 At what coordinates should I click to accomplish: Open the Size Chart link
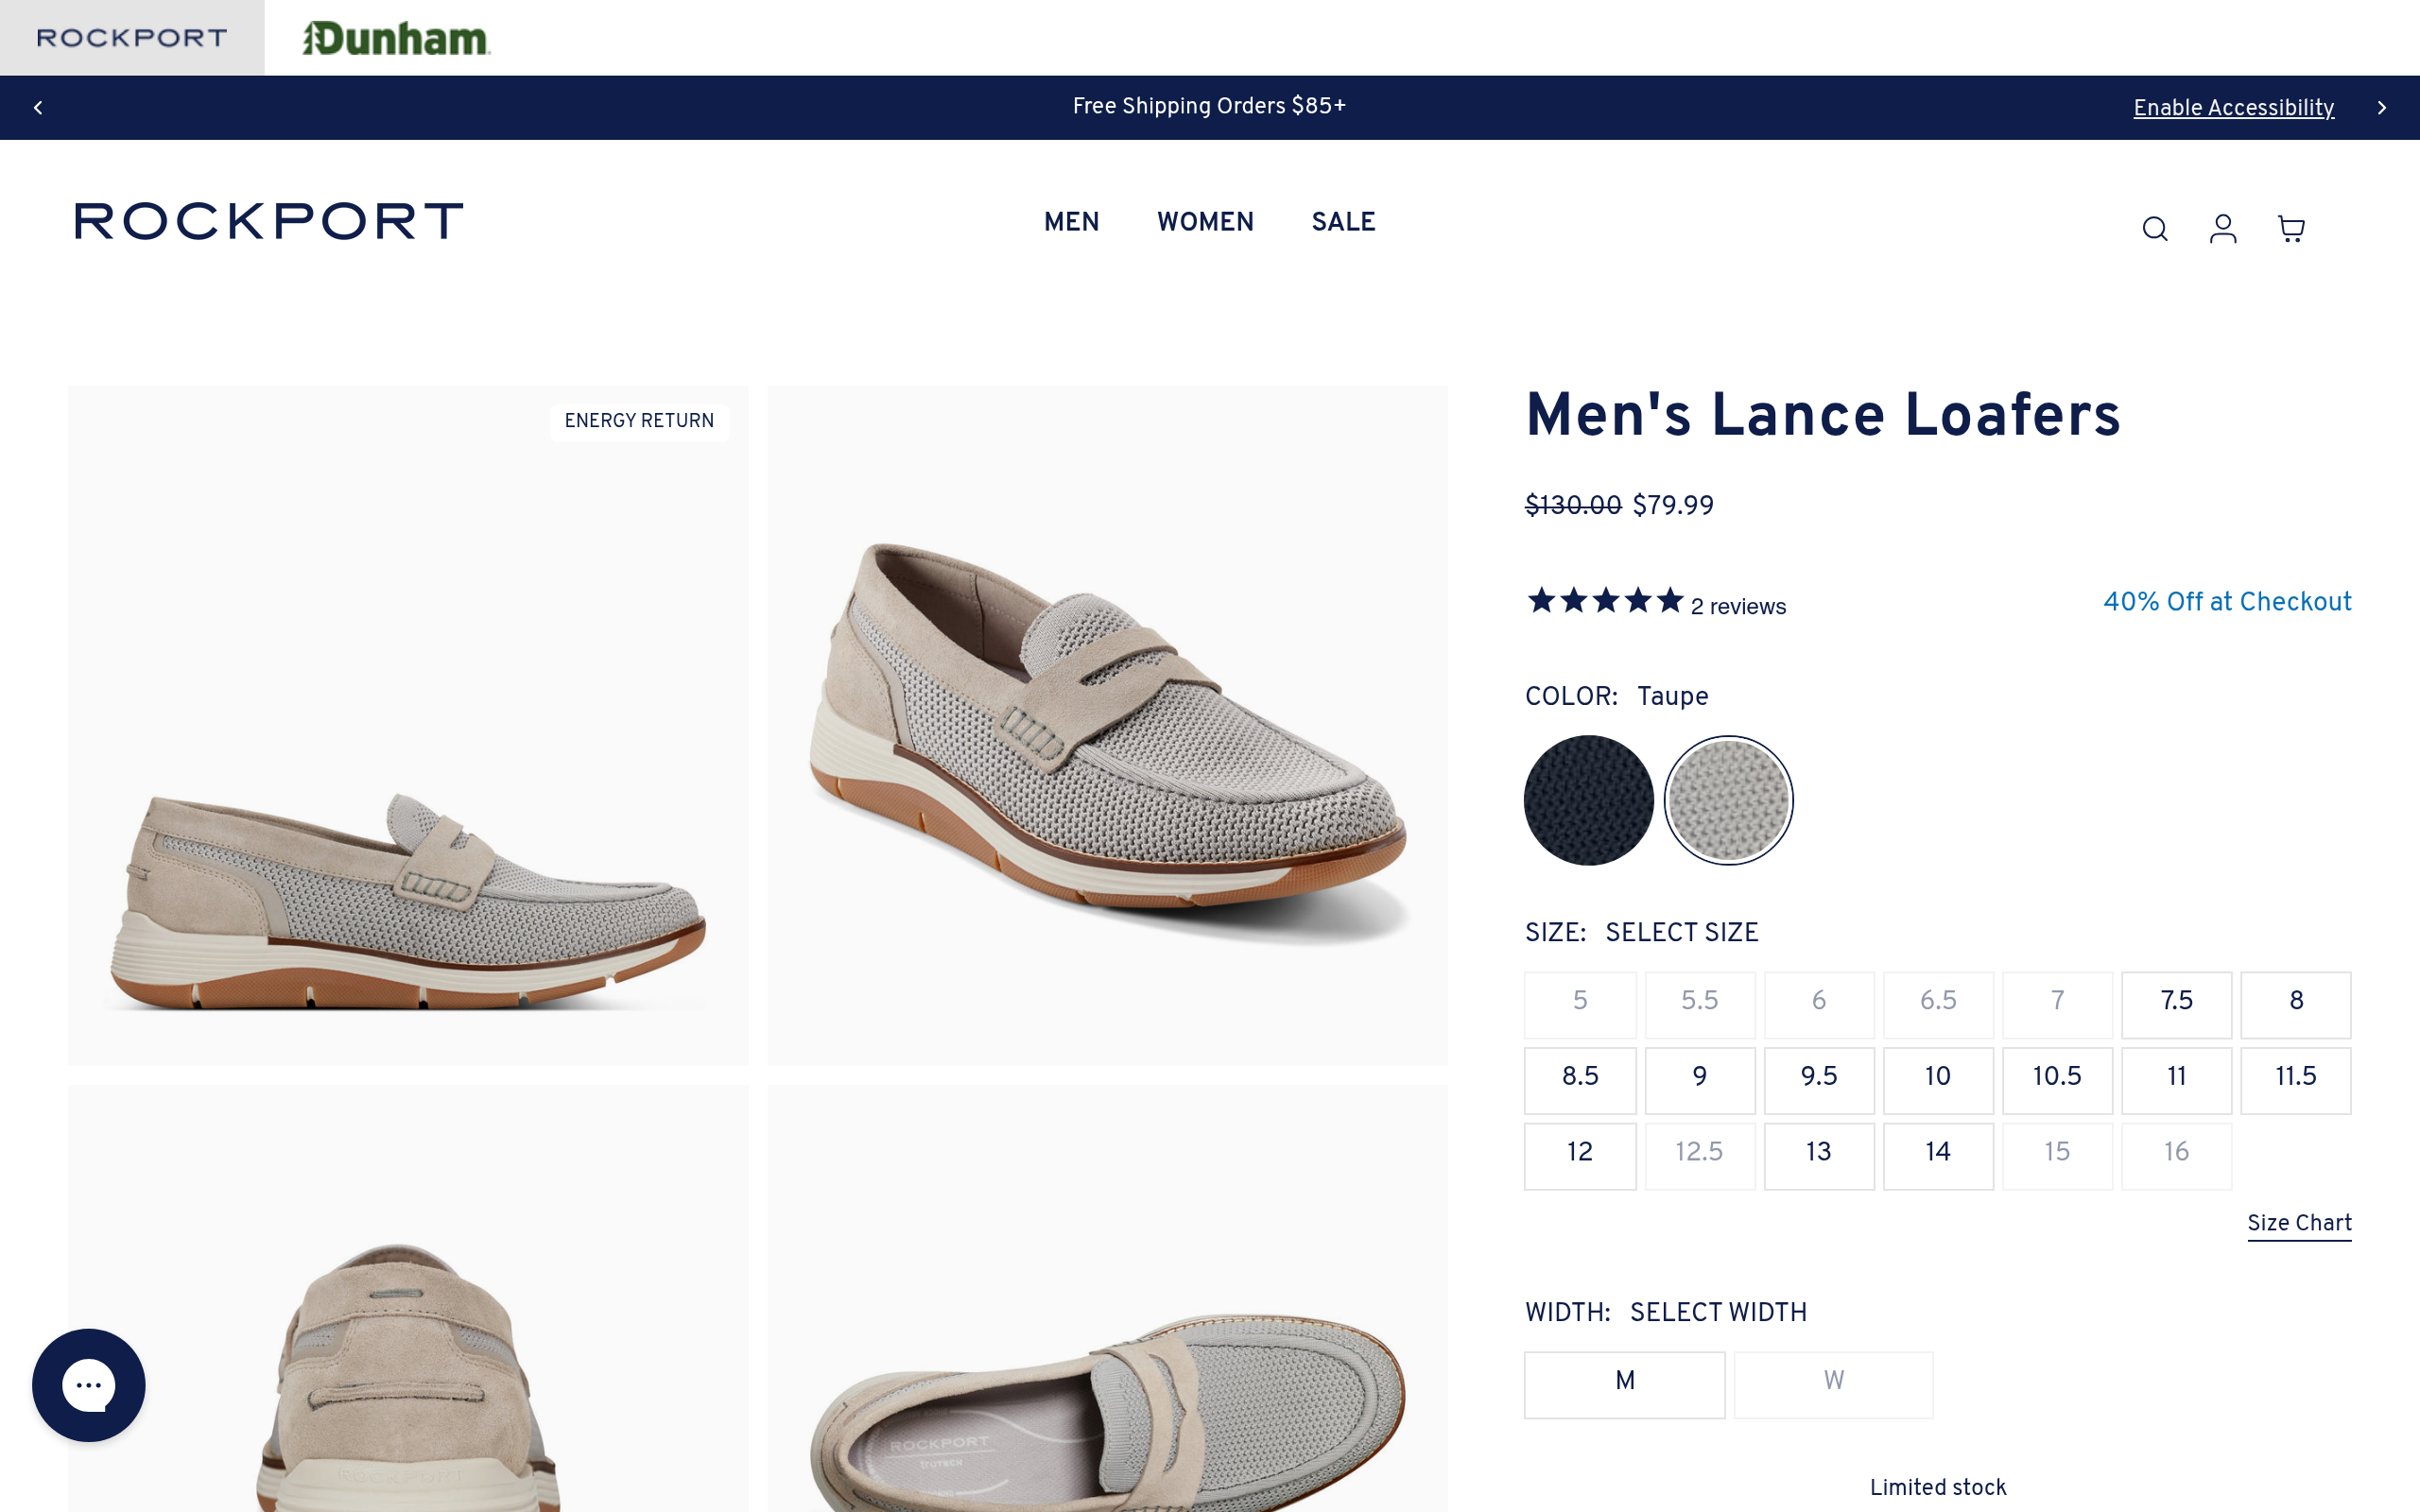click(2298, 1223)
